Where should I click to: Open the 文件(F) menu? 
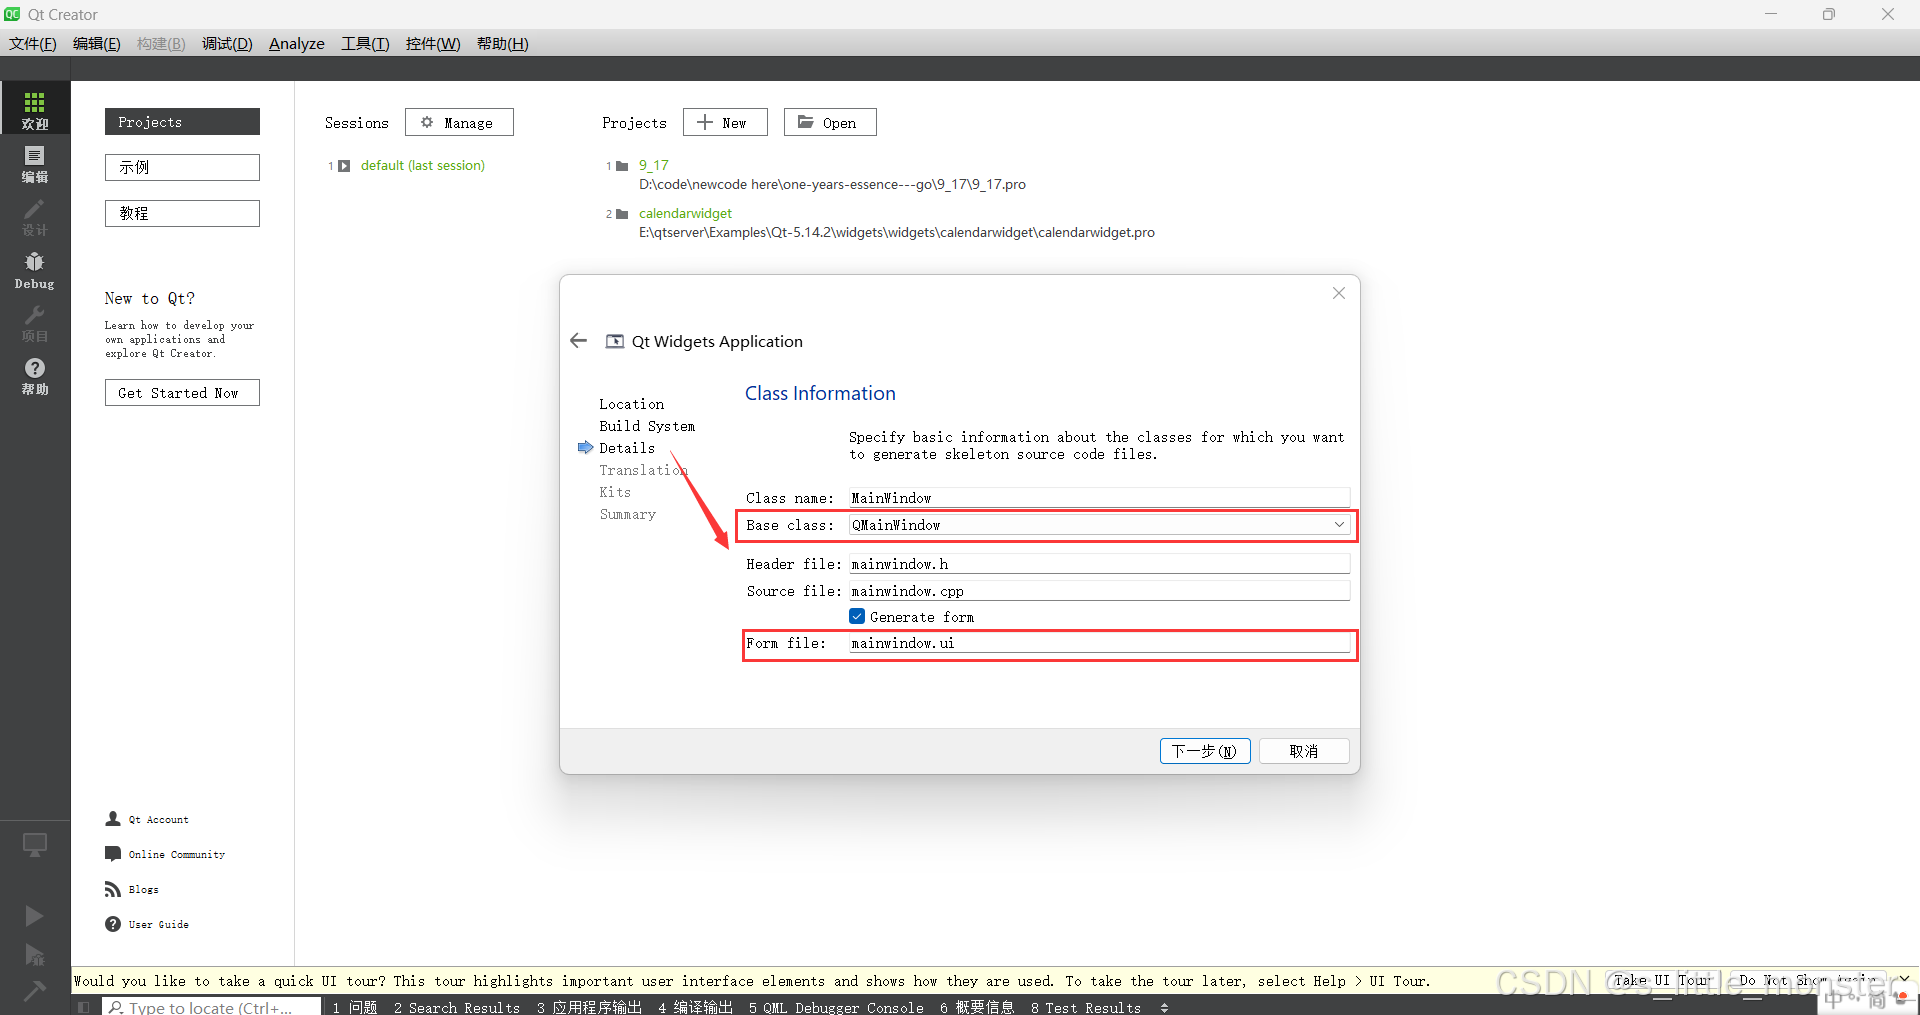click(x=33, y=44)
